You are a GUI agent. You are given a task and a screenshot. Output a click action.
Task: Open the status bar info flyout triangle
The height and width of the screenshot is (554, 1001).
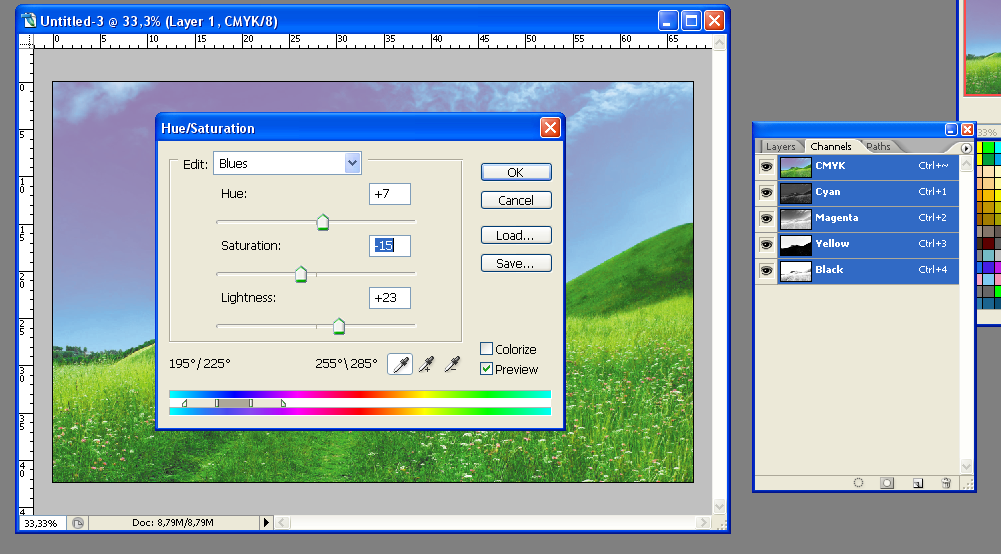click(x=266, y=523)
